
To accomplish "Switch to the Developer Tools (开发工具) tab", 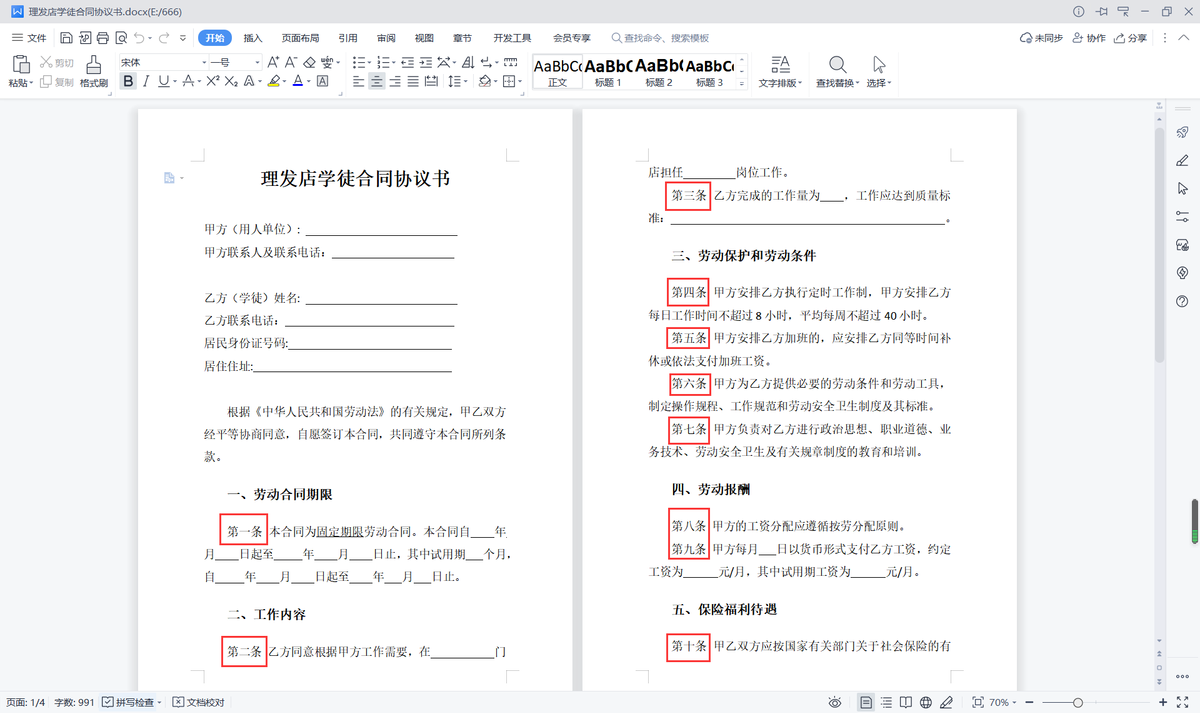I will coord(512,38).
